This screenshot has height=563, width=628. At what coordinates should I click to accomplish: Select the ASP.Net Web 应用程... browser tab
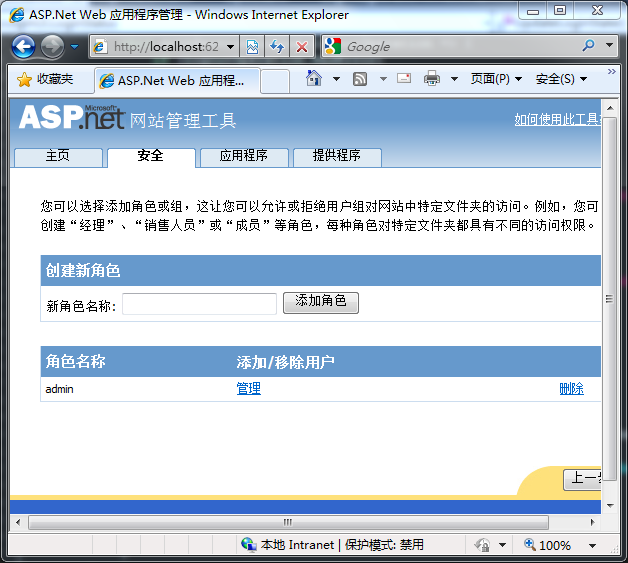(178, 80)
